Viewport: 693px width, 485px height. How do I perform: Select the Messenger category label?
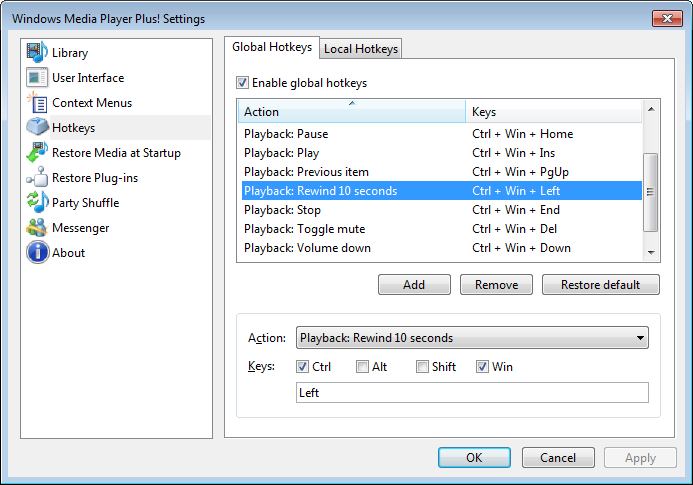pyautogui.click(x=80, y=228)
